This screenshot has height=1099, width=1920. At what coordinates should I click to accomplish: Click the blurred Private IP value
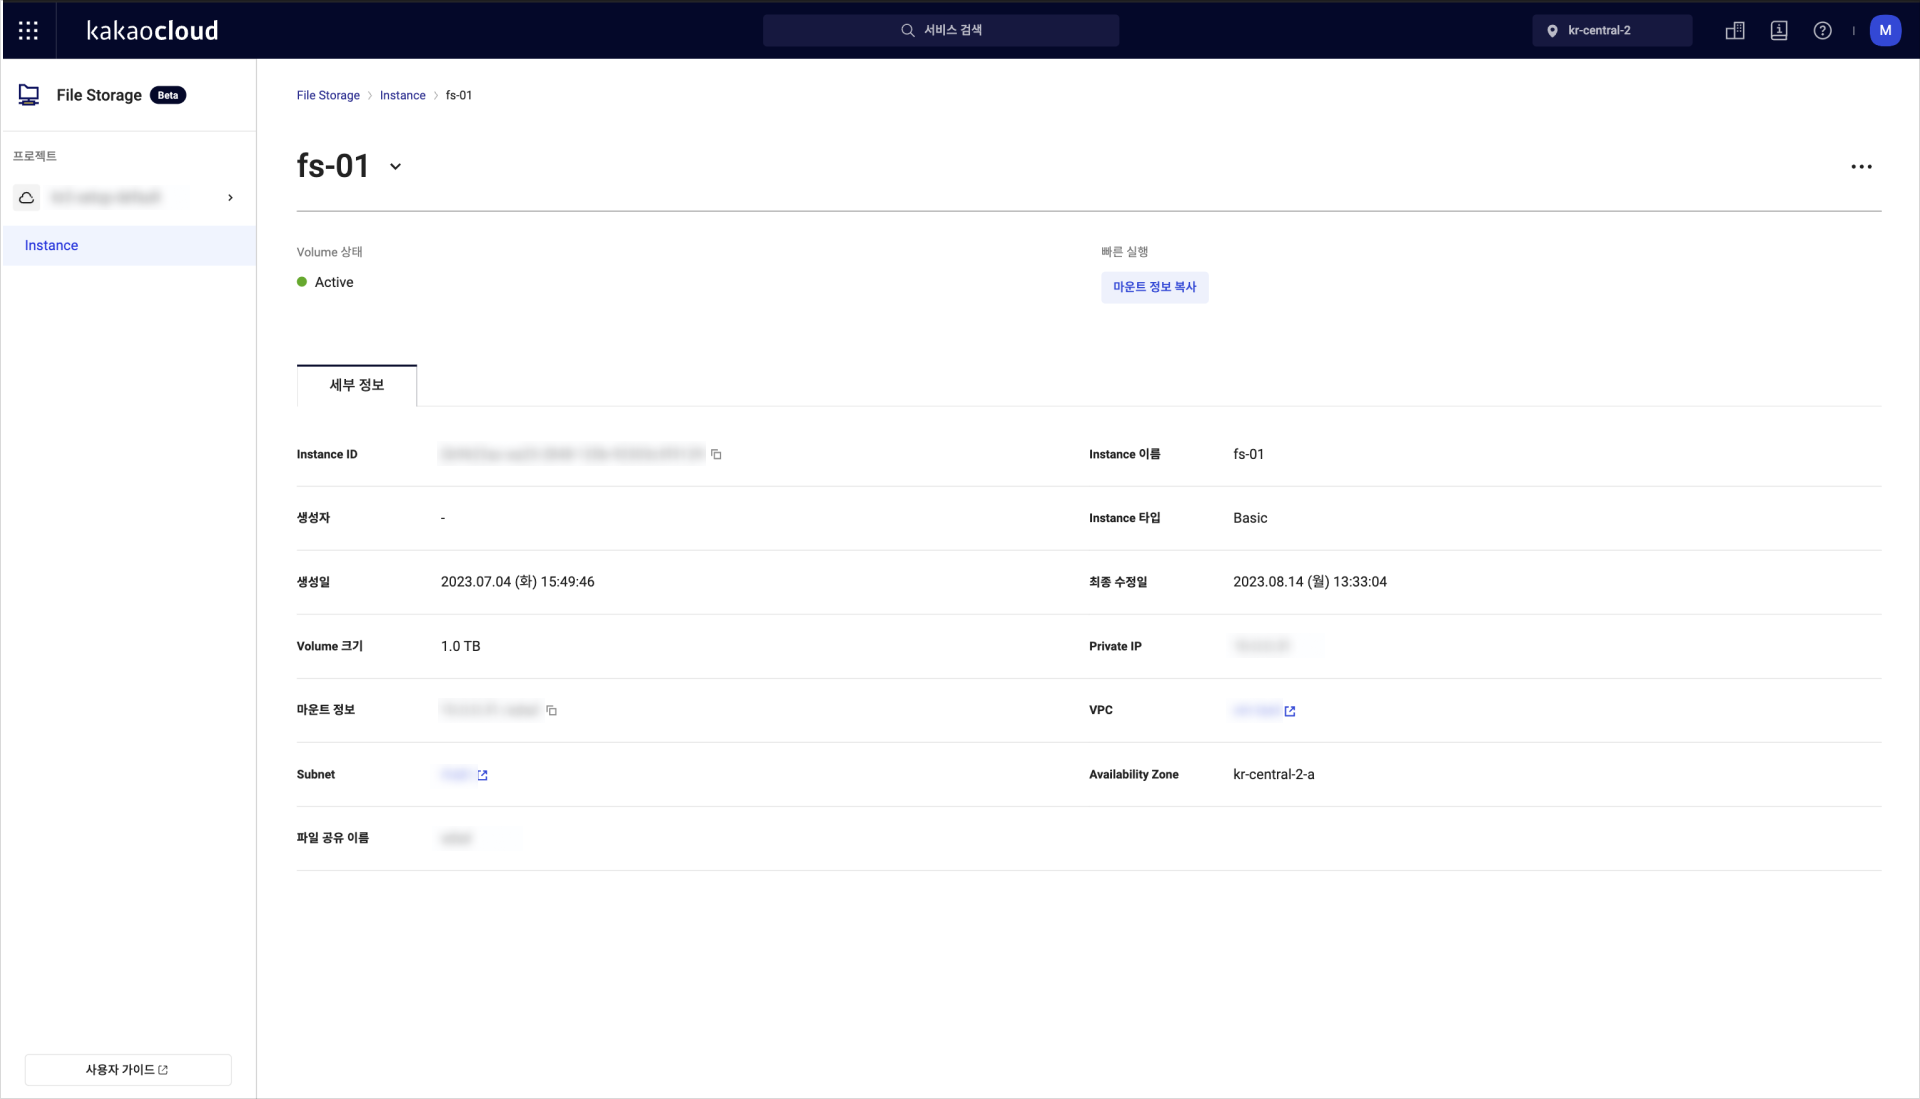pyautogui.click(x=1262, y=646)
